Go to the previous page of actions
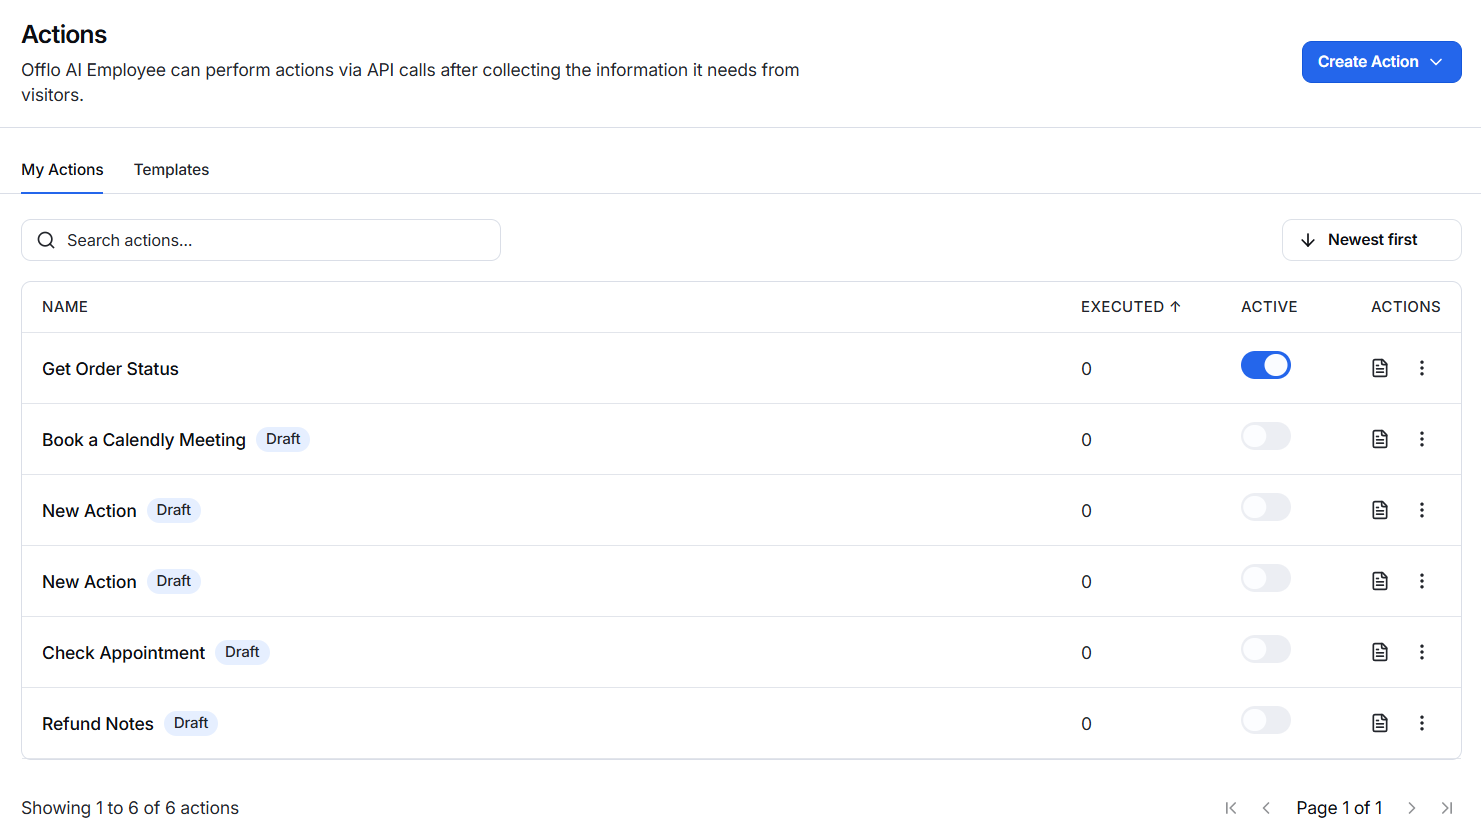The width and height of the screenshot is (1481, 833). point(1266,808)
